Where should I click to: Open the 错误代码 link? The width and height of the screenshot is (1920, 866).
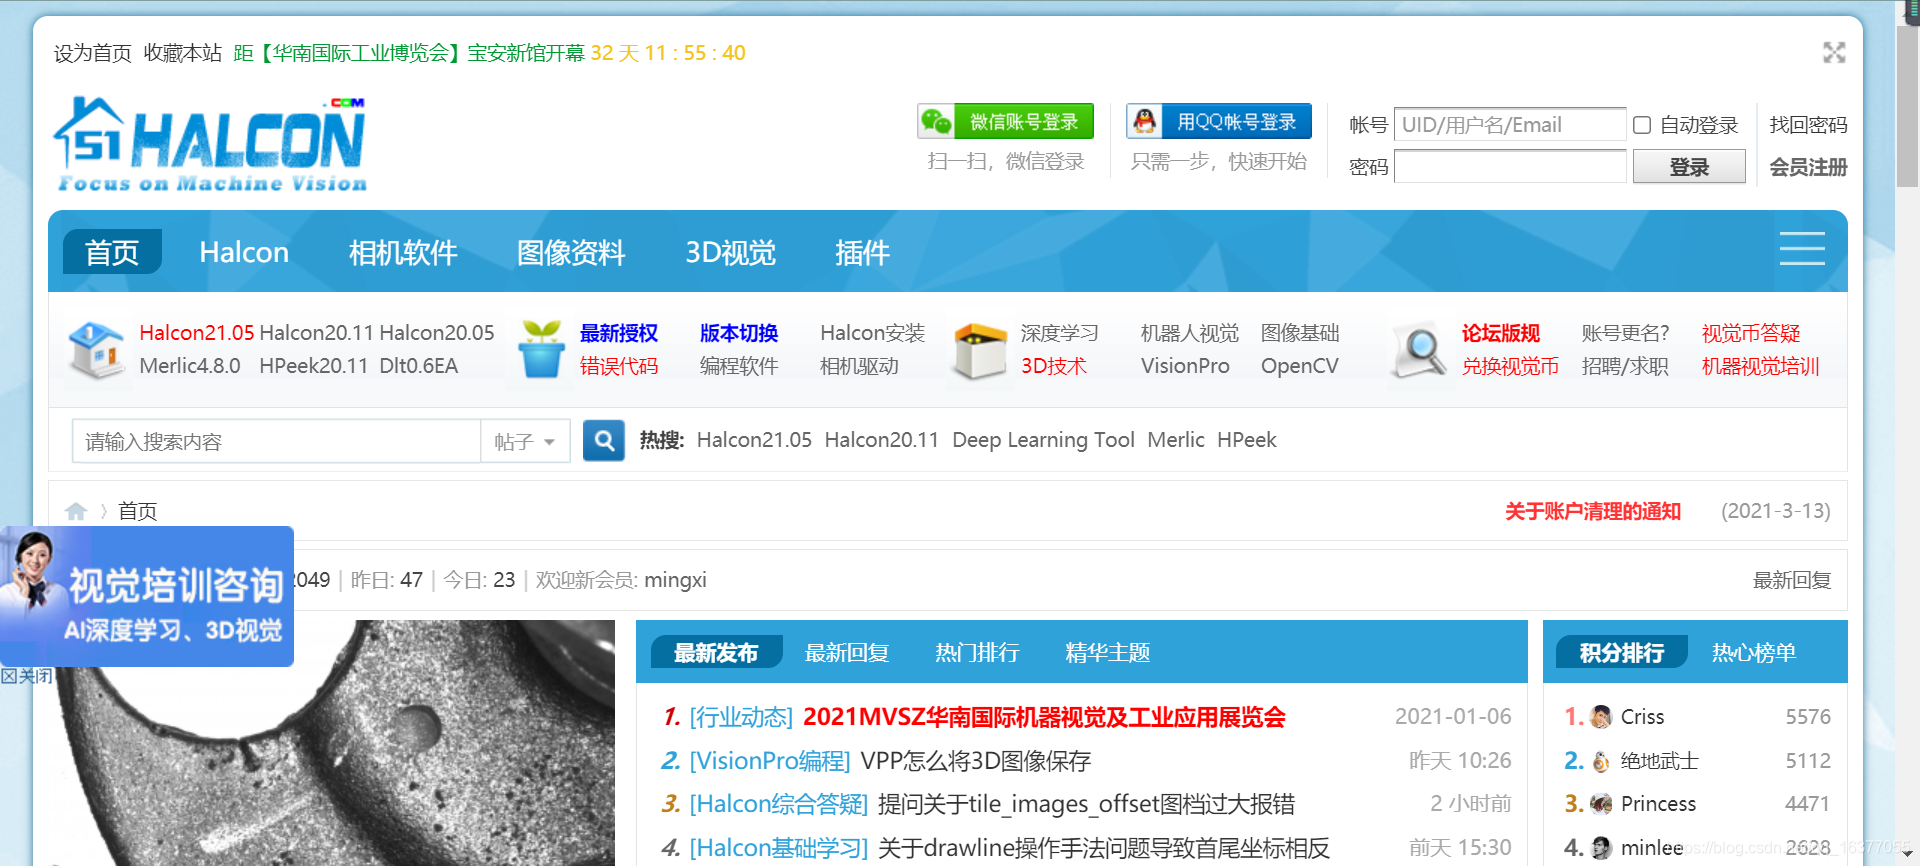[x=619, y=366]
